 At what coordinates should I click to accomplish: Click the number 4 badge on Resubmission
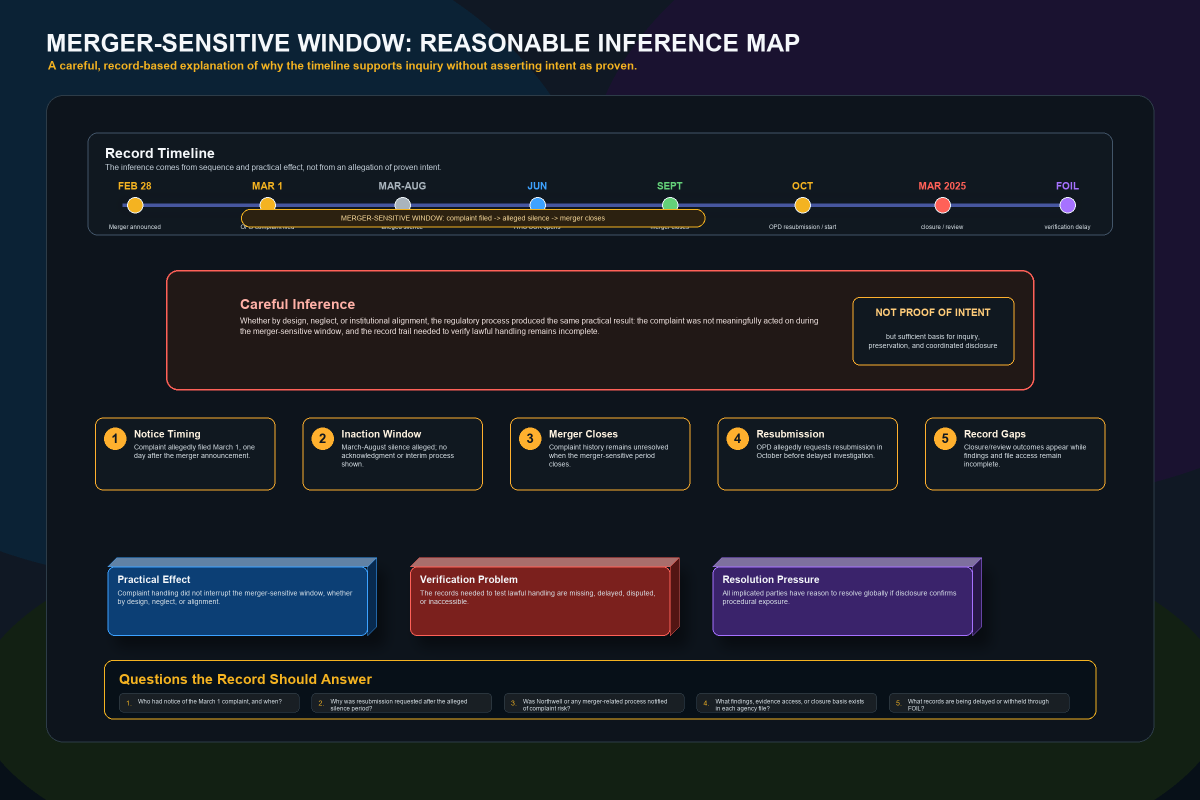(737, 439)
